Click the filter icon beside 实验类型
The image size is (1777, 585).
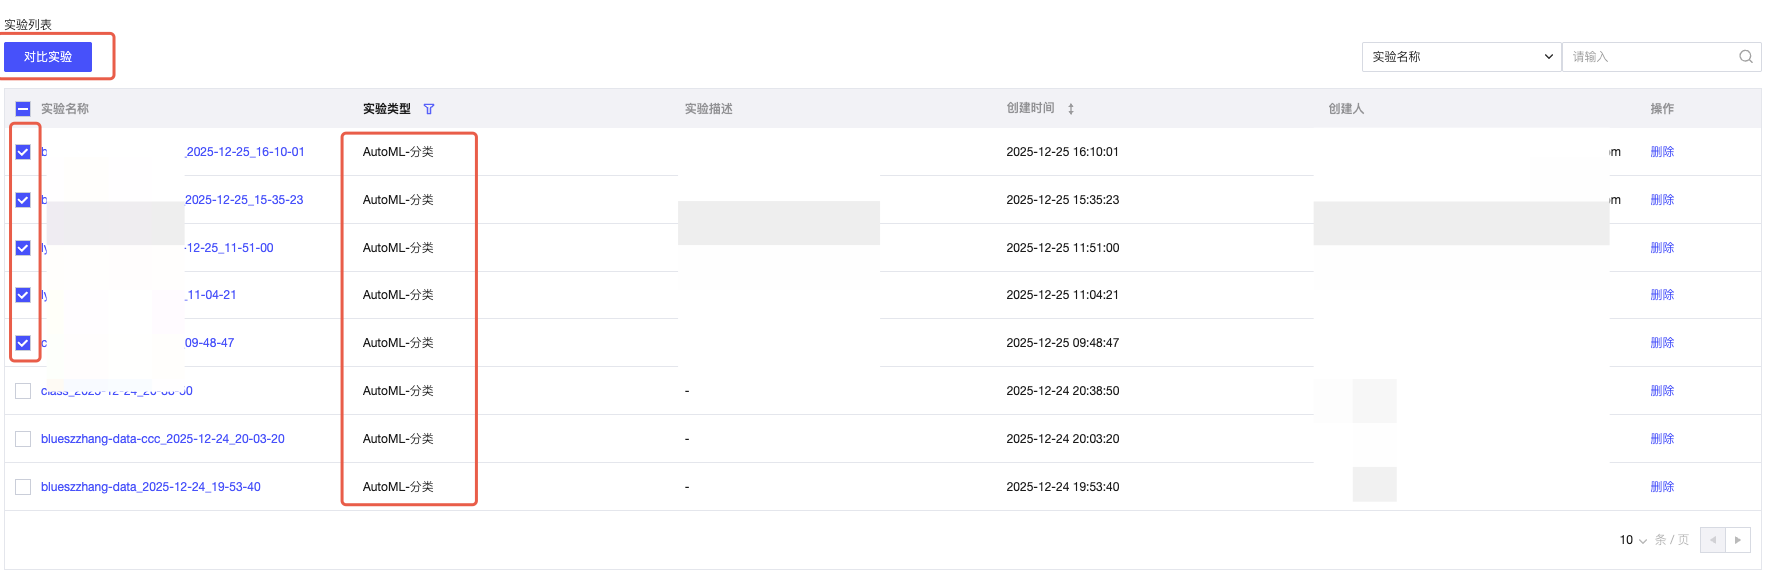click(429, 109)
